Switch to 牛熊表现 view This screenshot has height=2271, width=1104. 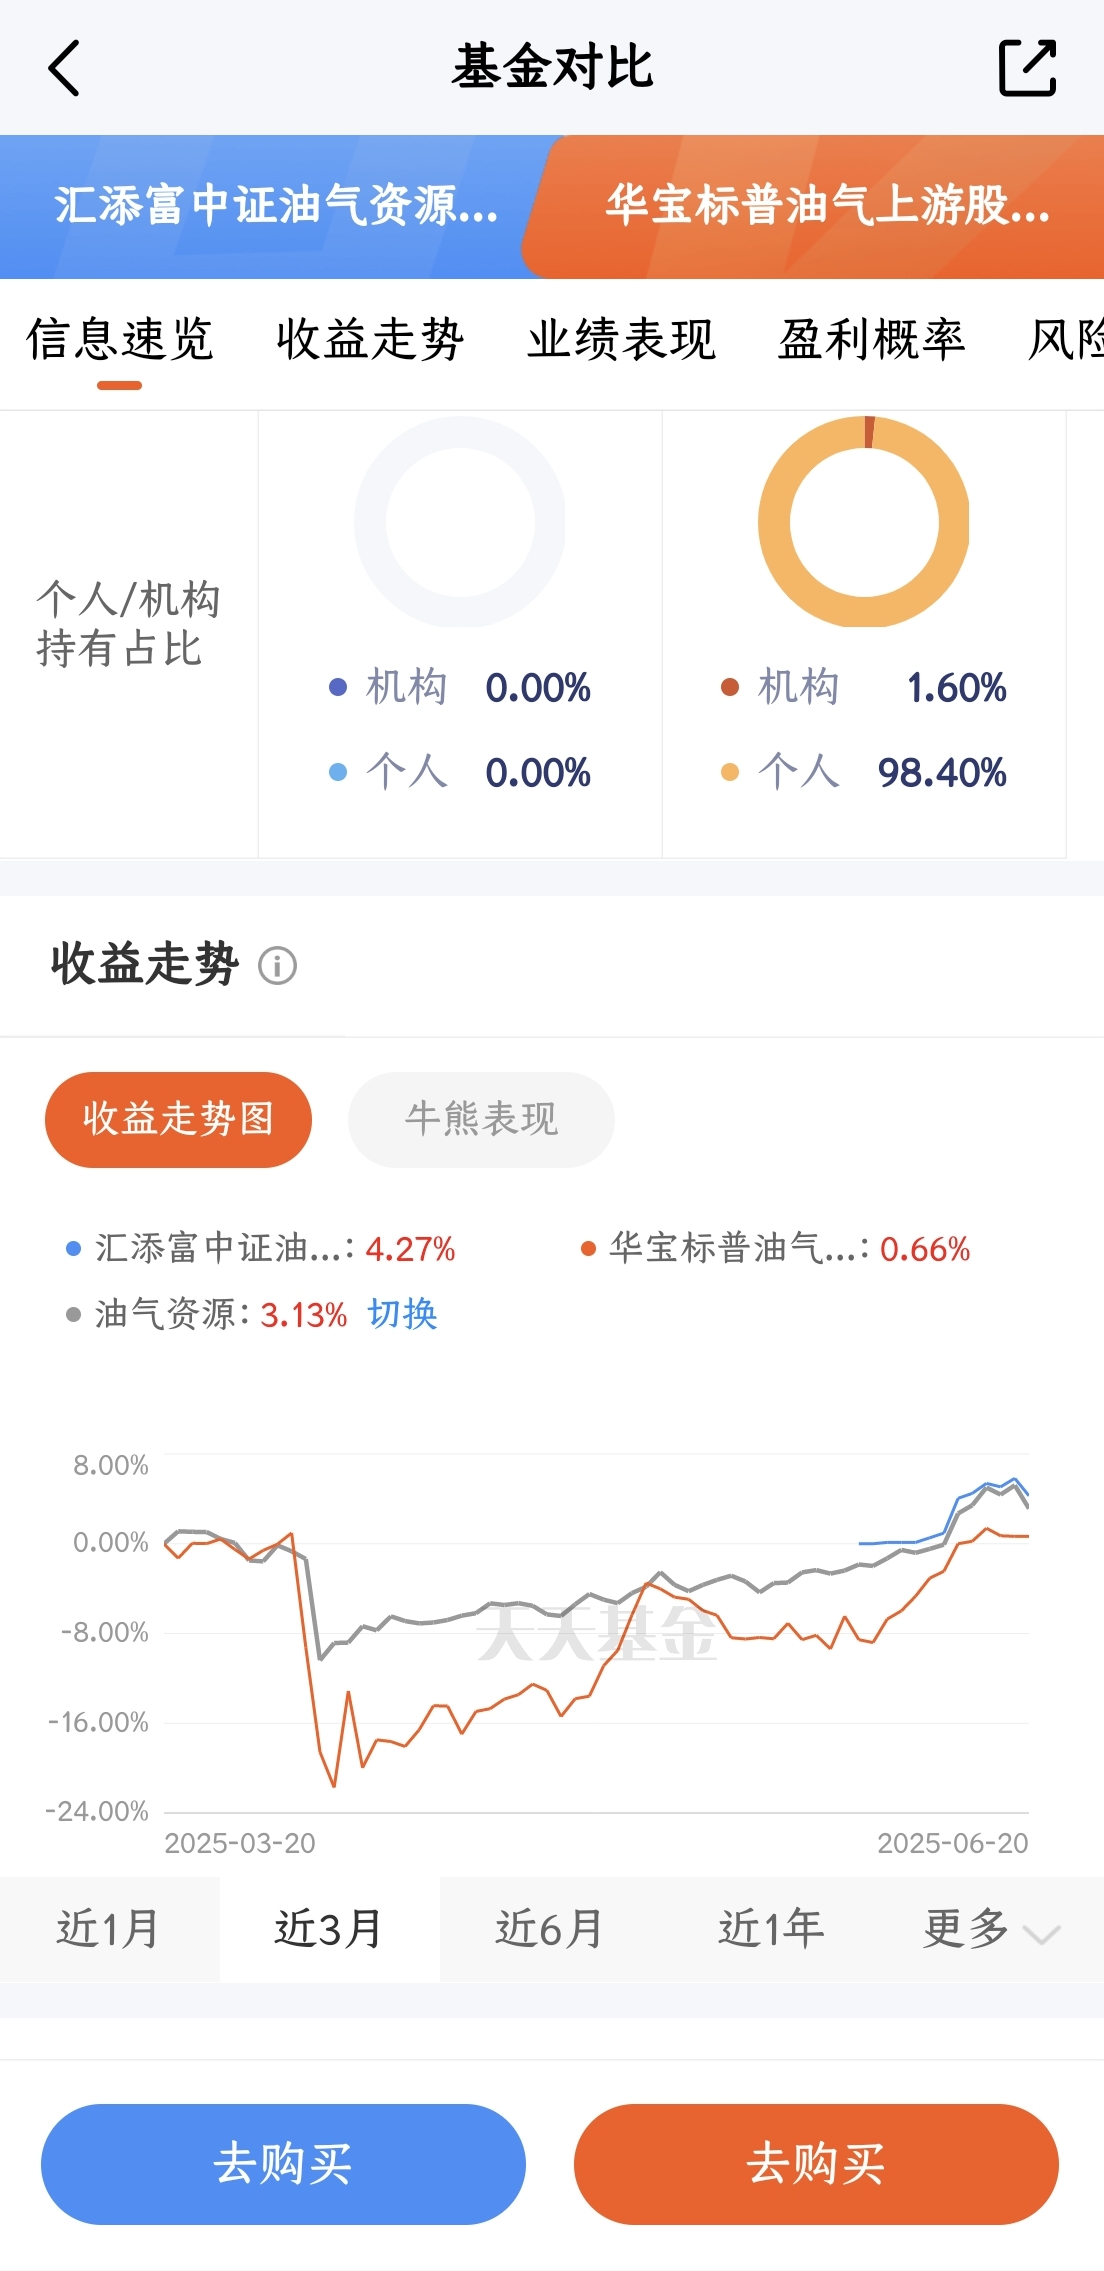click(481, 1119)
